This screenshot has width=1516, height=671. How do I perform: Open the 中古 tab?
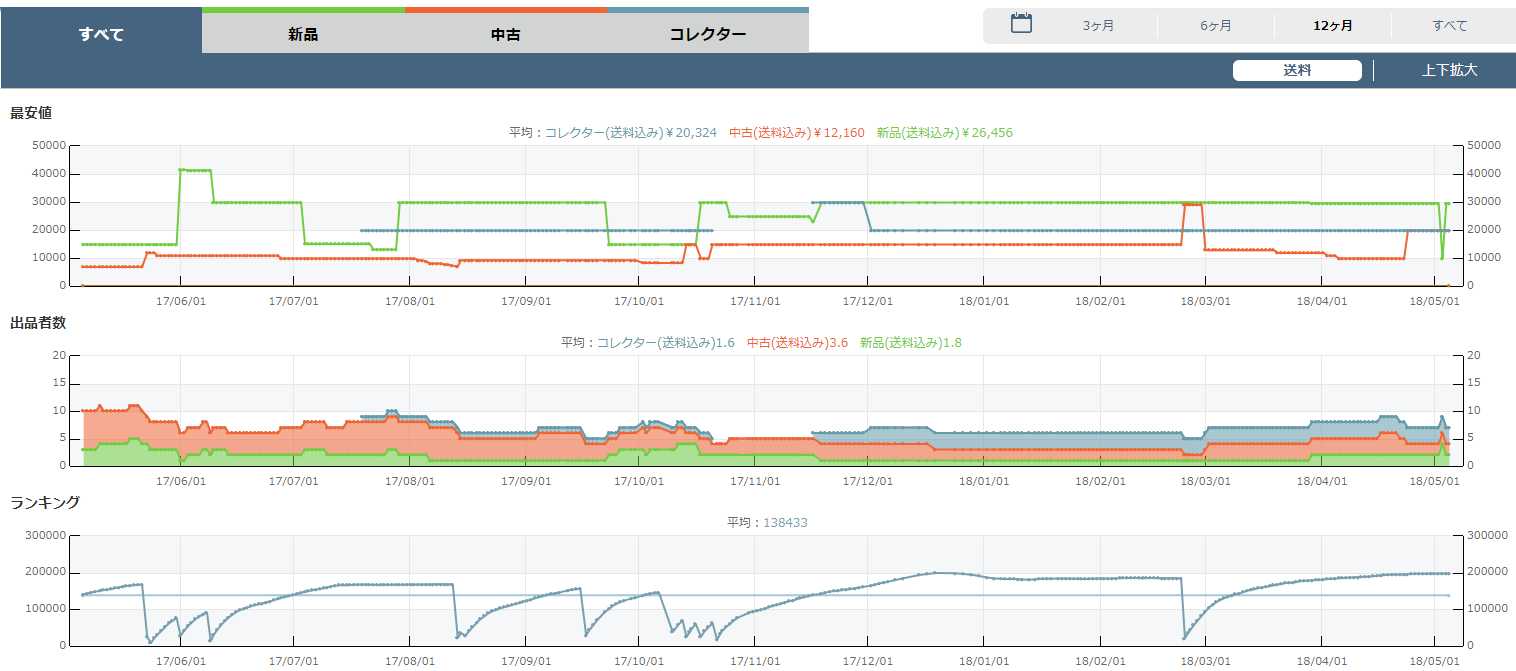(506, 34)
